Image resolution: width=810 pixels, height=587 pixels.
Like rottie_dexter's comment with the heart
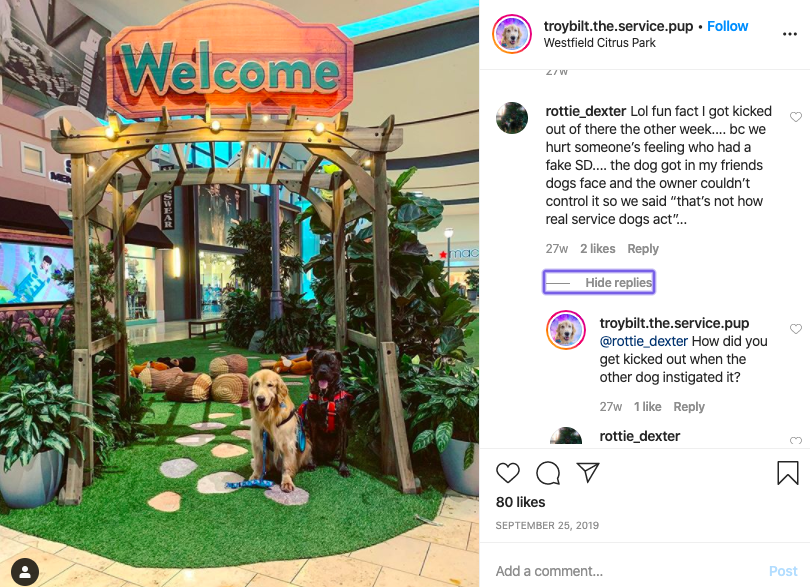(x=796, y=117)
